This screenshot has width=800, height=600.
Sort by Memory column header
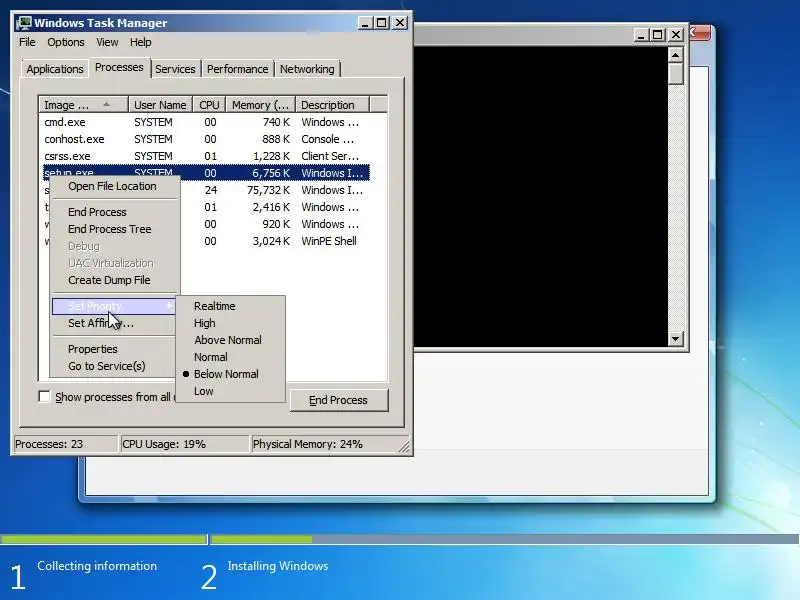[261, 105]
